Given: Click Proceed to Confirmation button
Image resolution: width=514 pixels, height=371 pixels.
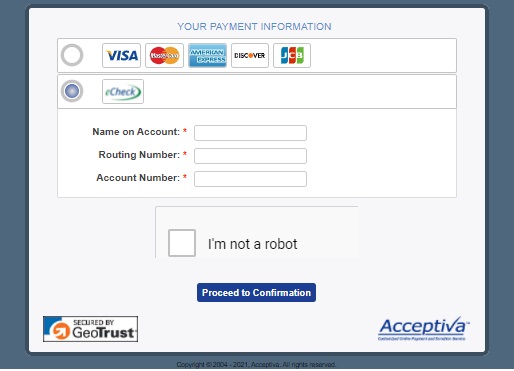Looking at the screenshot, I should [x=256, y=293].
